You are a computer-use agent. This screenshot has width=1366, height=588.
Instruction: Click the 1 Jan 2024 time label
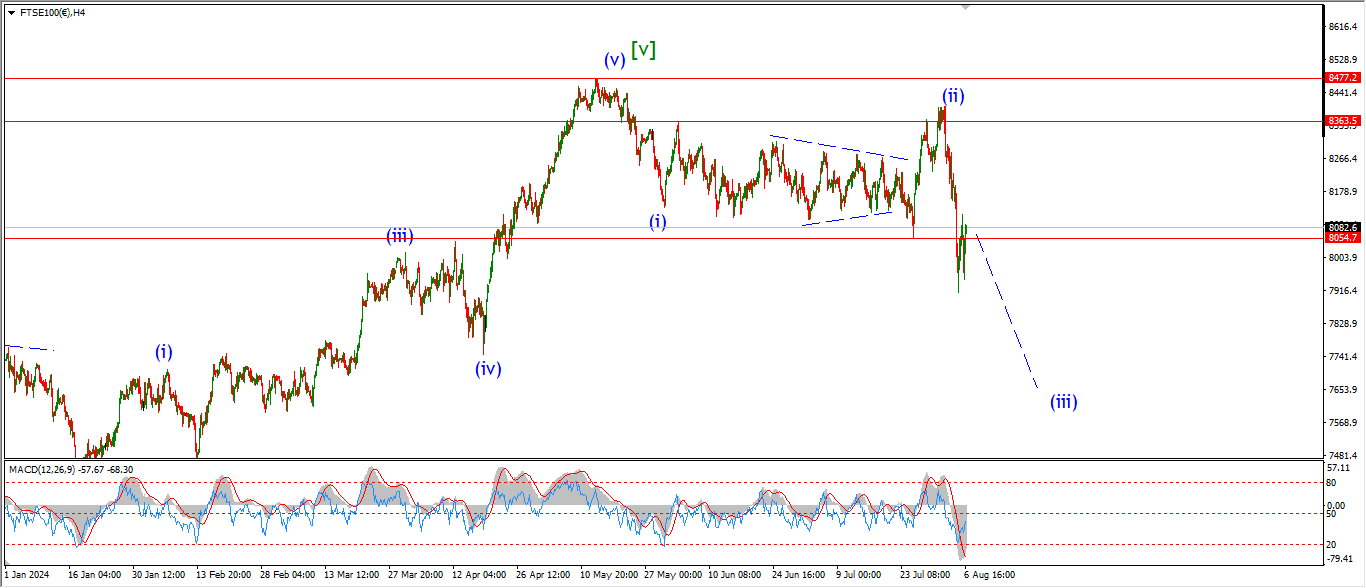pos(27,575)
